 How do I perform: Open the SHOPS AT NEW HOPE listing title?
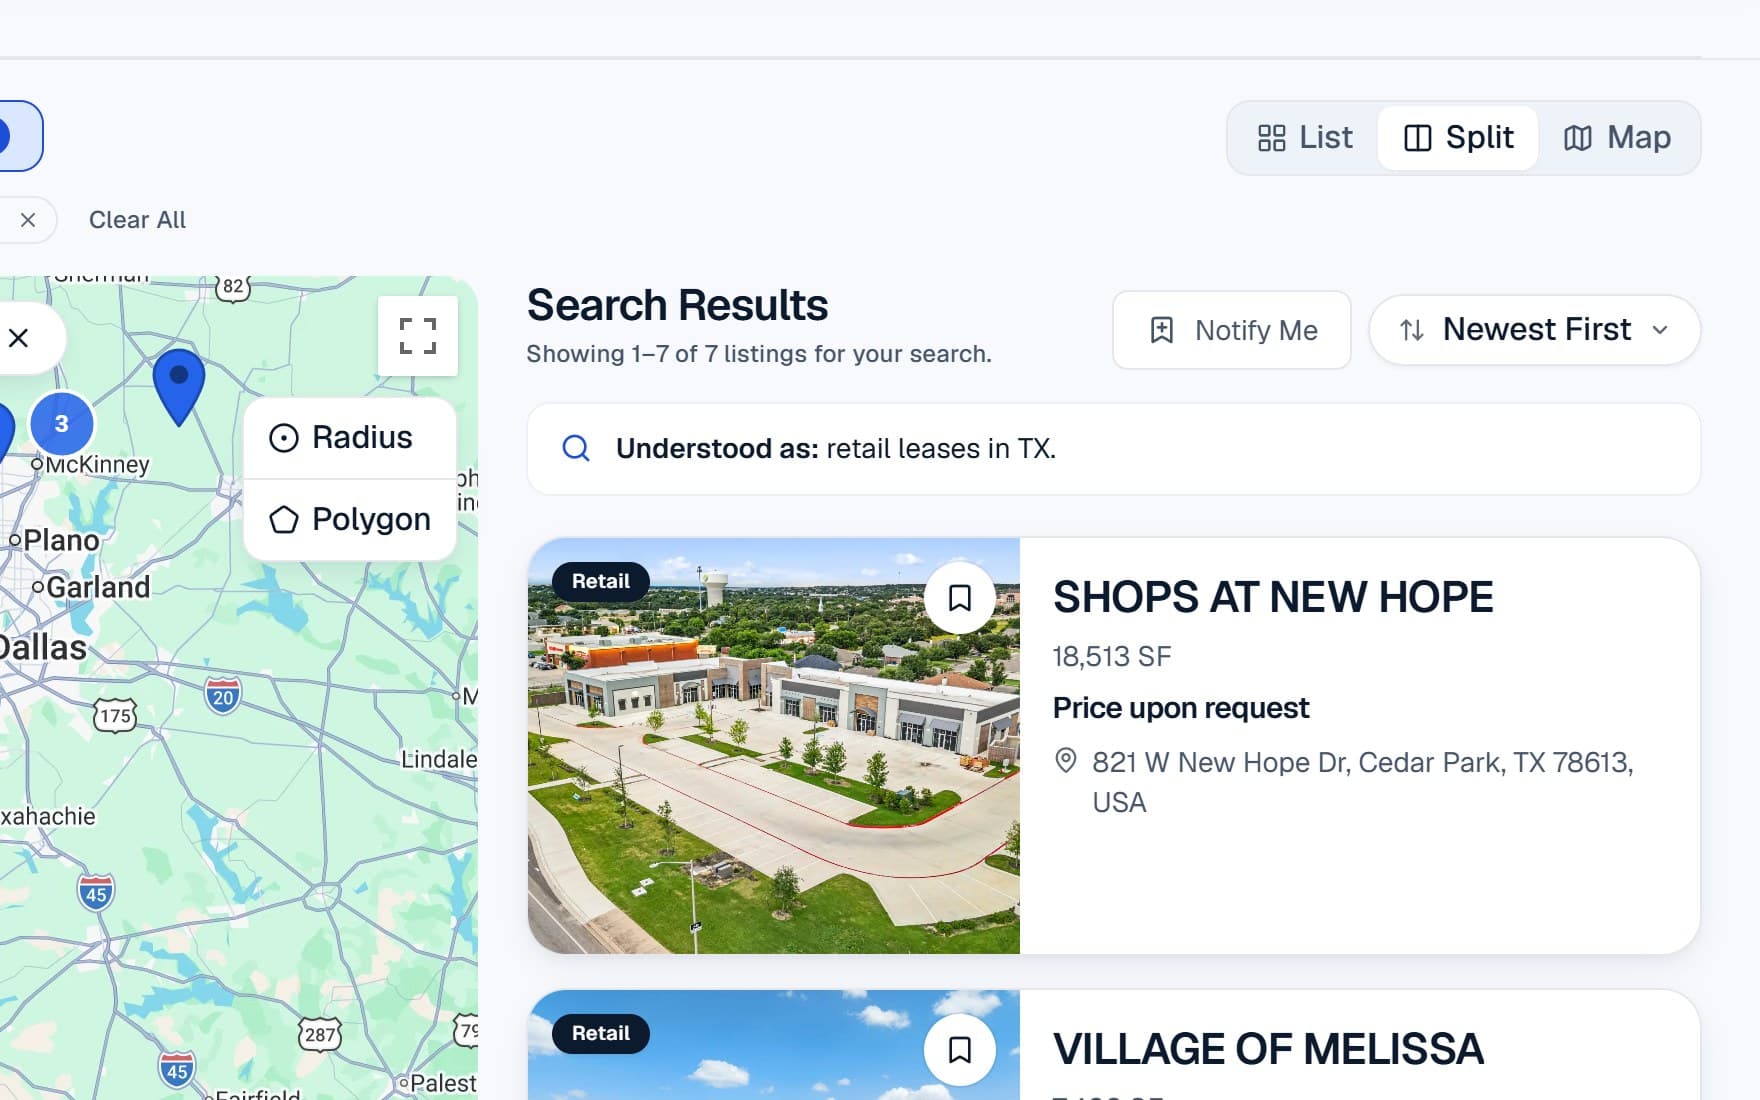1273,598
